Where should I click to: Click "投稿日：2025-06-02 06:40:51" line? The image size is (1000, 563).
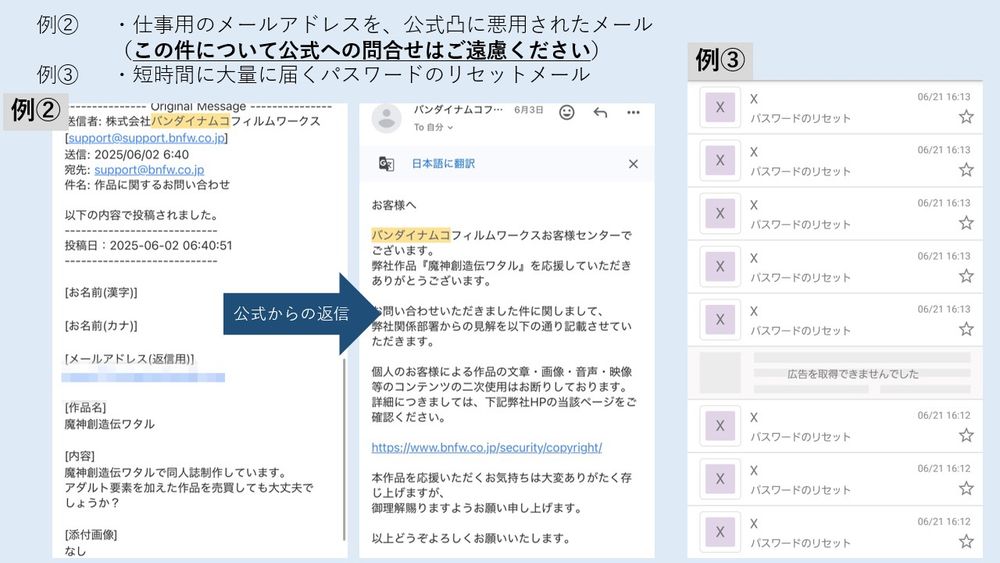point(149,245)
